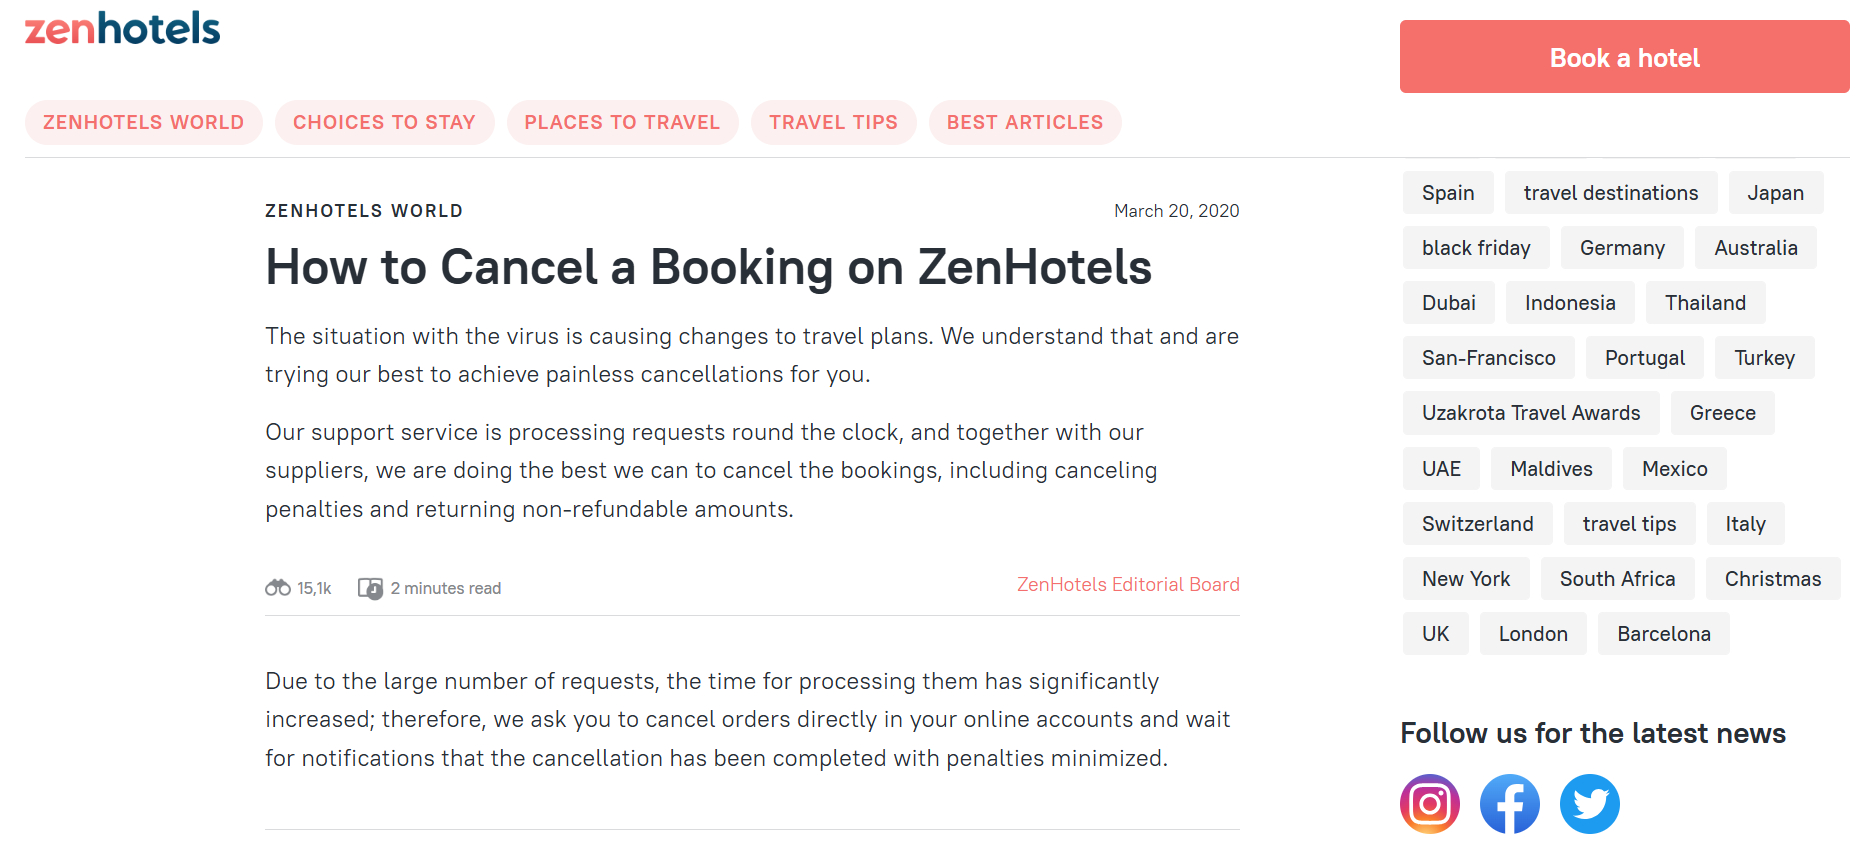The image size is (1875, 867).
Task: Click the Barcelona tag
Action: click(x=1663, y=634)
